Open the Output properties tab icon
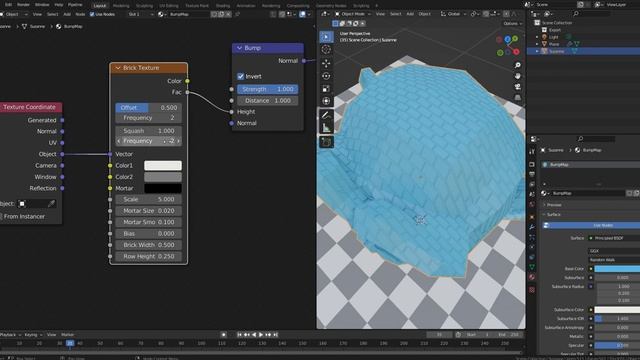Viewport: 640px width, 360px height. coord(532,175)
